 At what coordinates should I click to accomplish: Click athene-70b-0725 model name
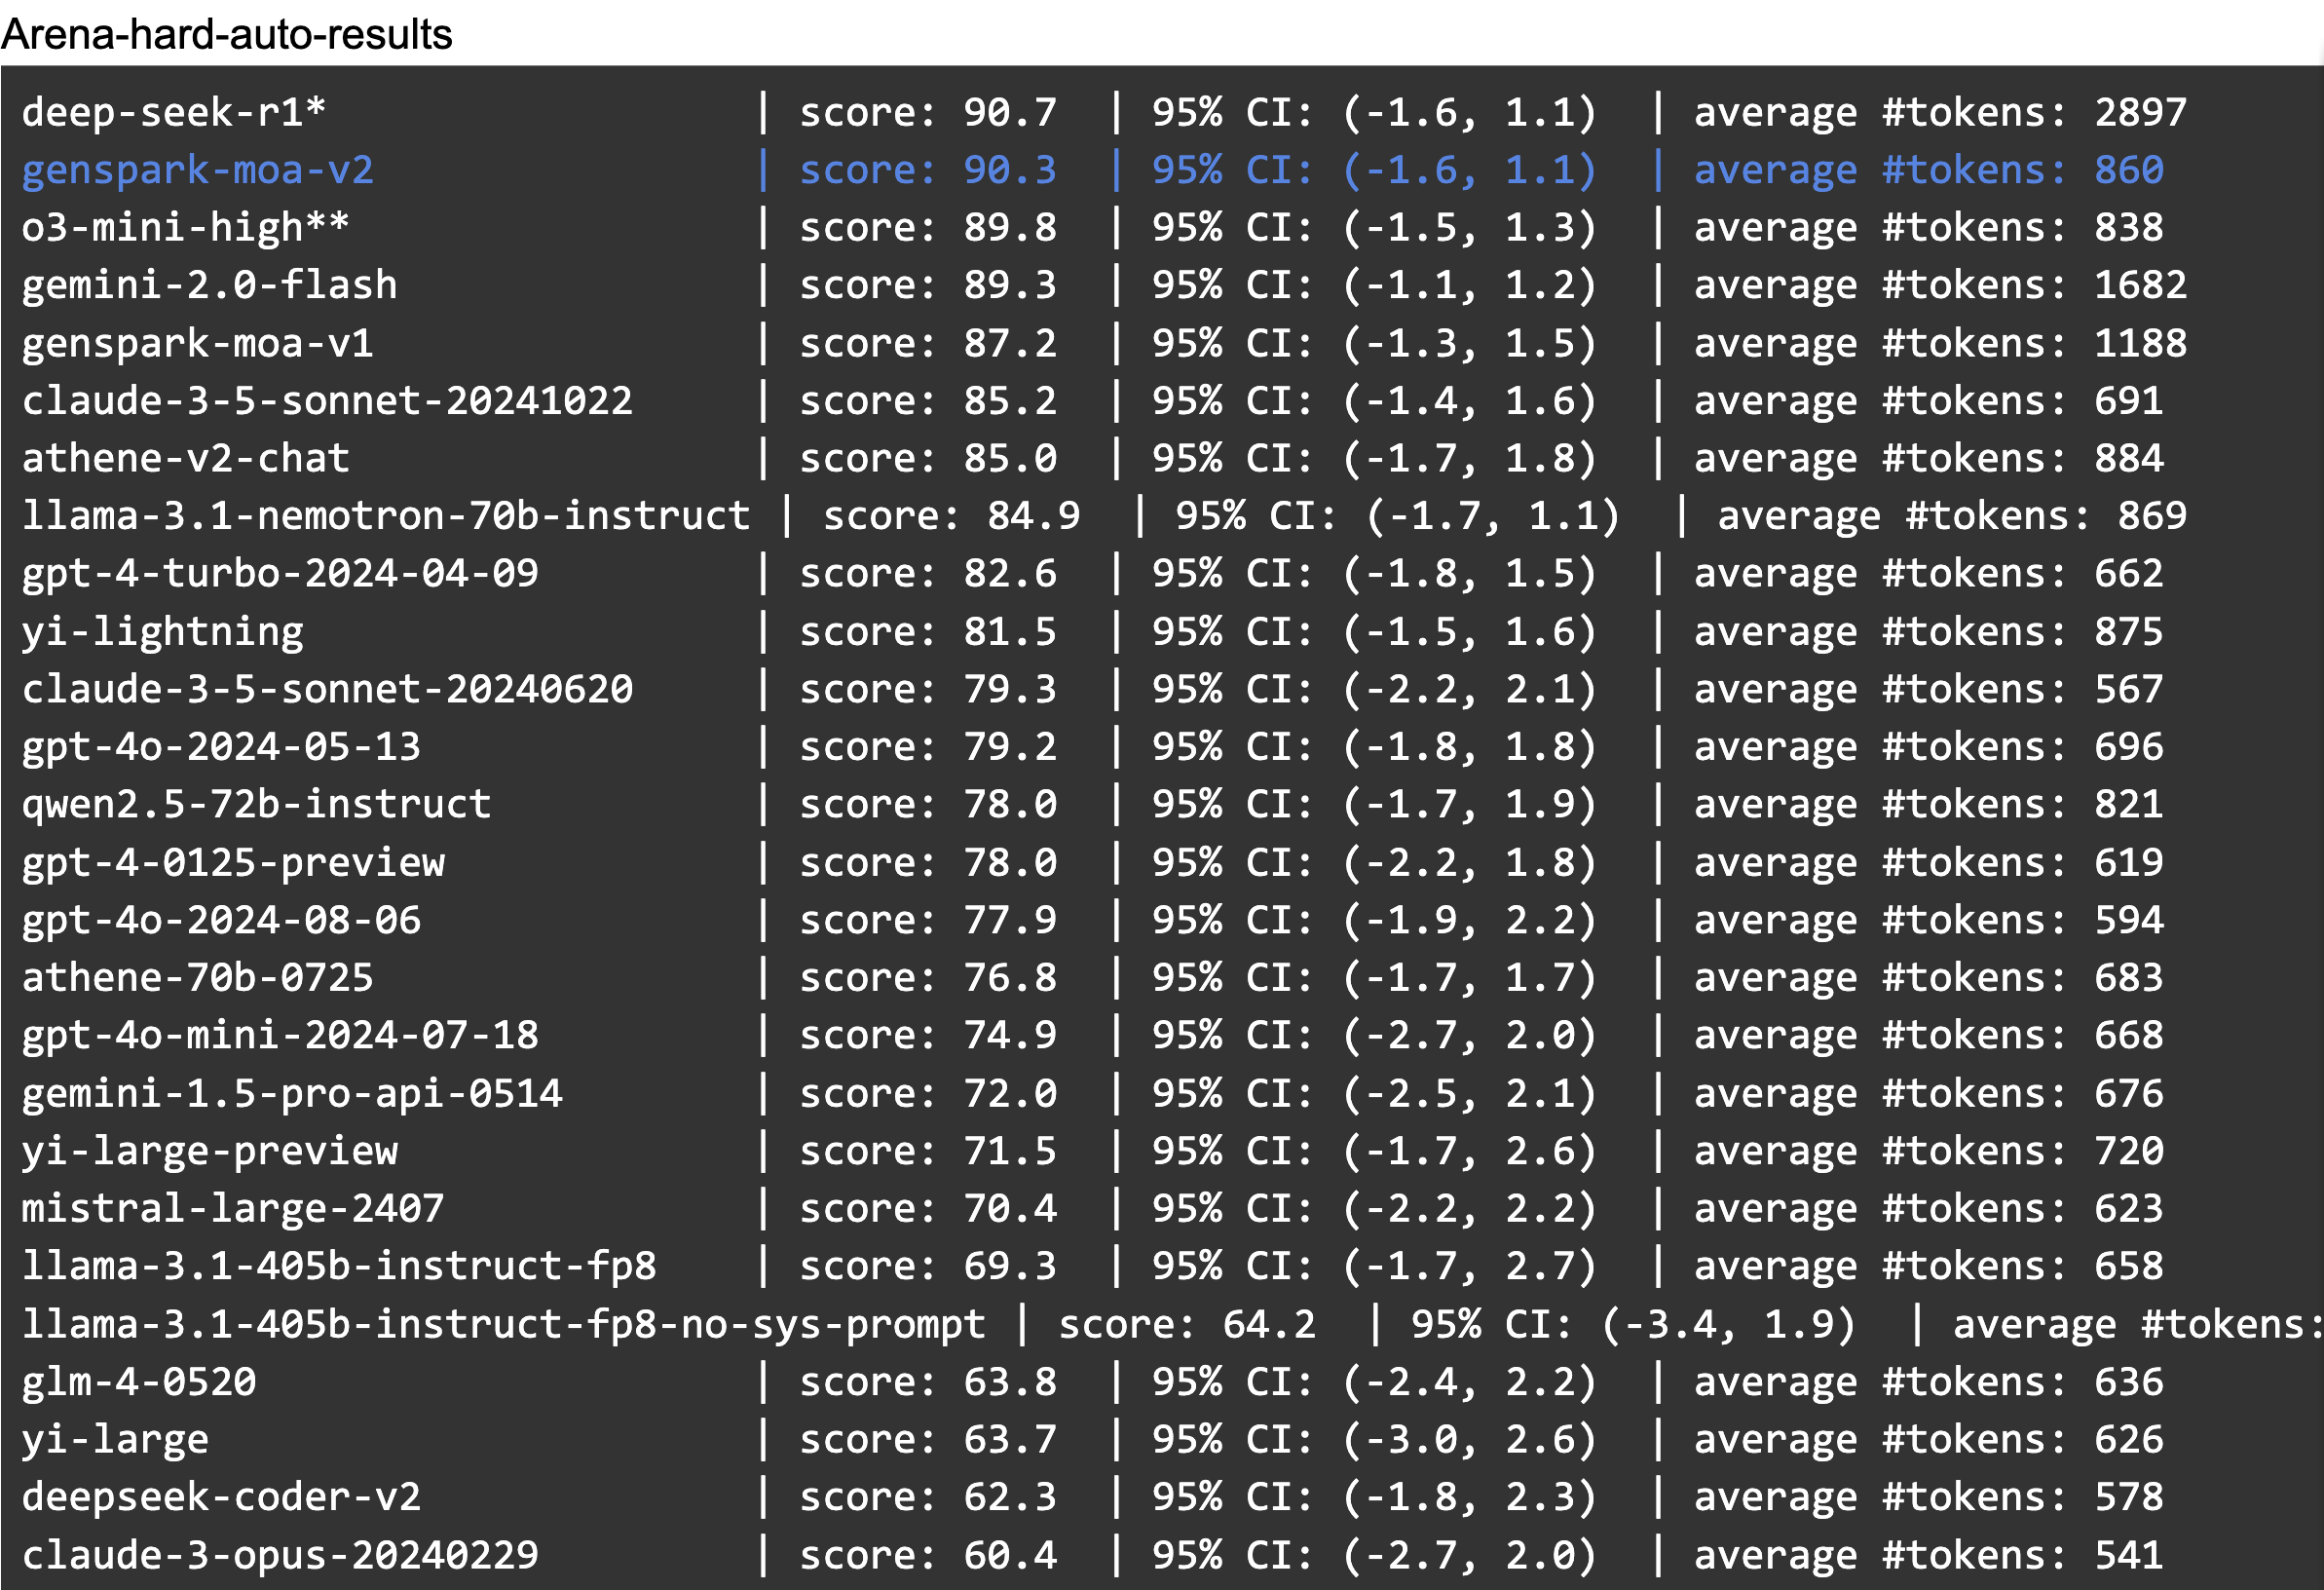point(198,977)
